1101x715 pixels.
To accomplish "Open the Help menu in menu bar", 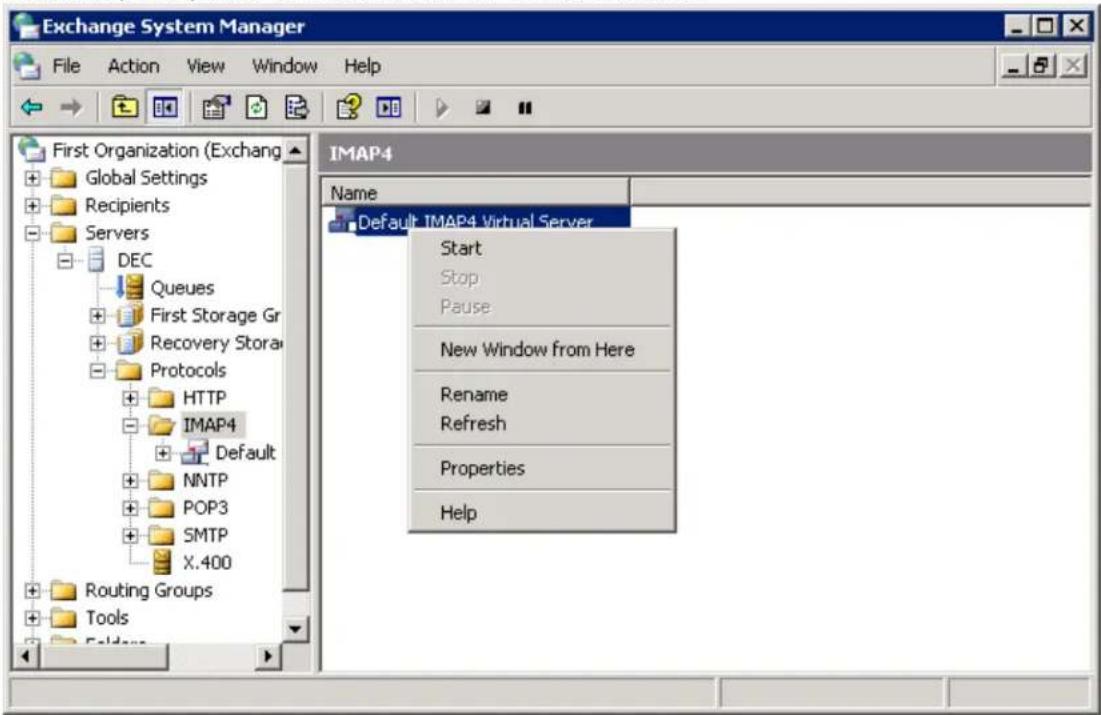I will coord(362,66).
